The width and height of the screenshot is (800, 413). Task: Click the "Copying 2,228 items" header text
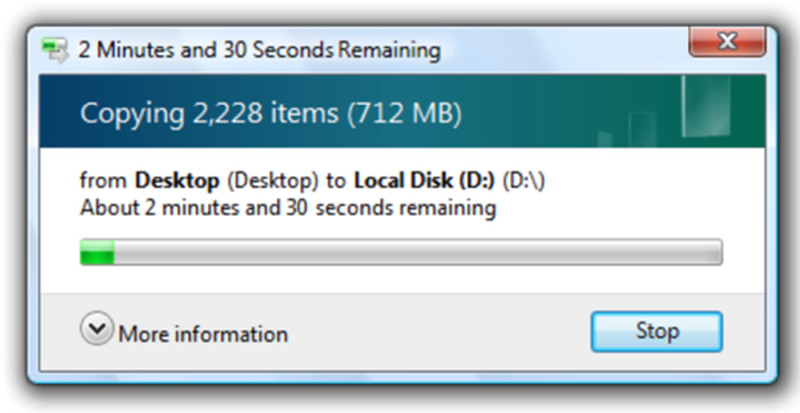pos(209,113)
